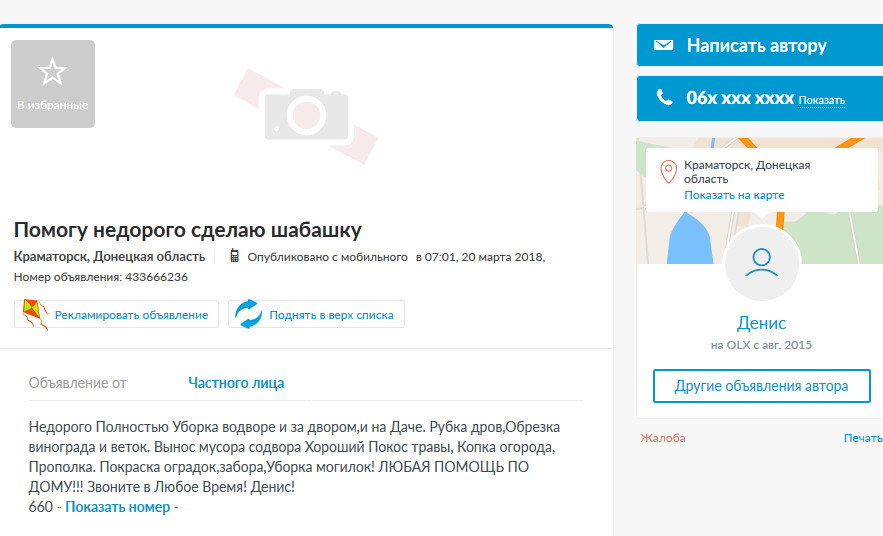The width and height of the screenshot is (883, 536).
Task: Click the camera placeholder photo
Action: (306, 115)
